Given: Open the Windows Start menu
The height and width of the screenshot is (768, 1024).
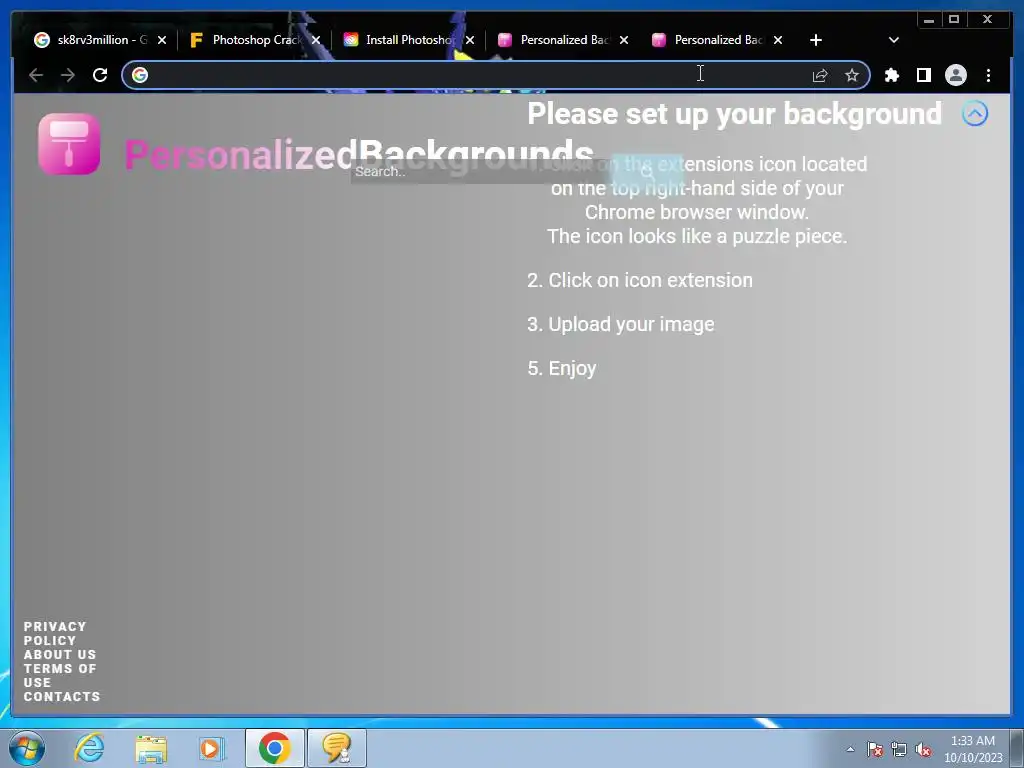Looking at the screenshot, I should point(27,748).
